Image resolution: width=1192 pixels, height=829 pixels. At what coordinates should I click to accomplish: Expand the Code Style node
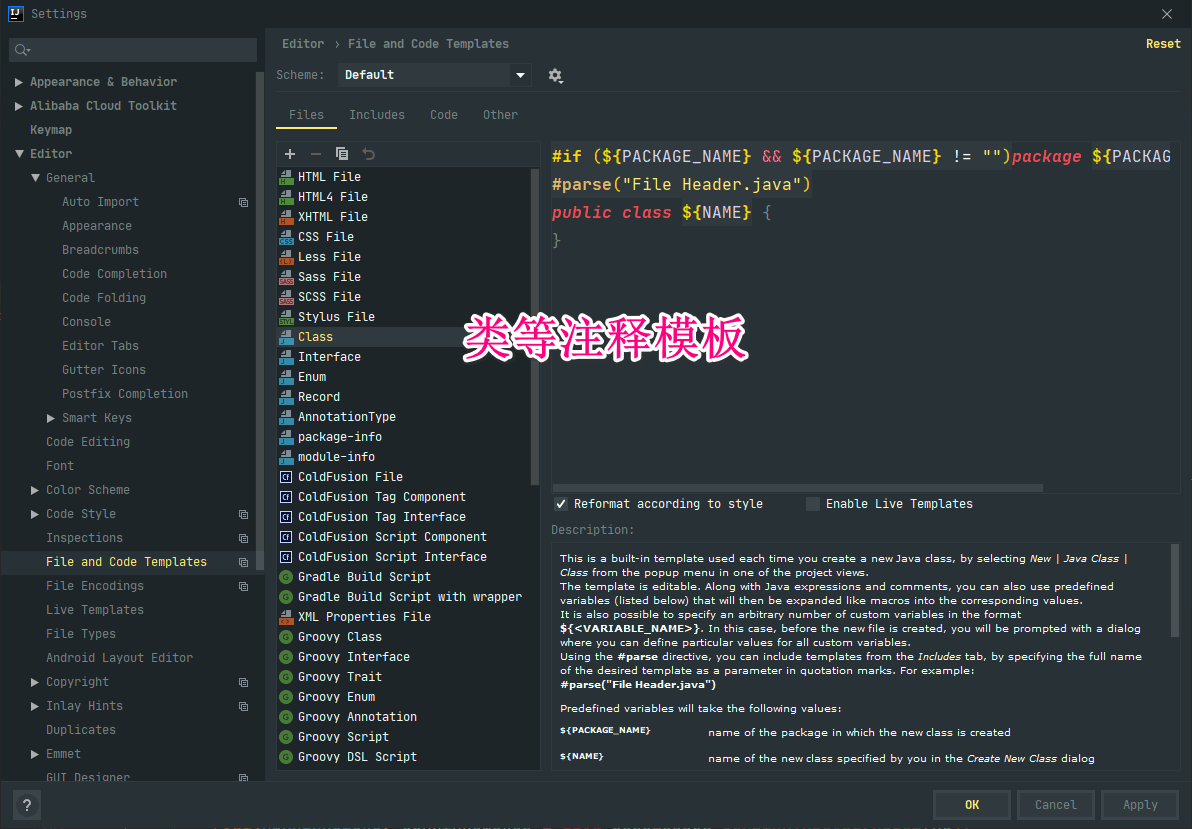[35, 514]
